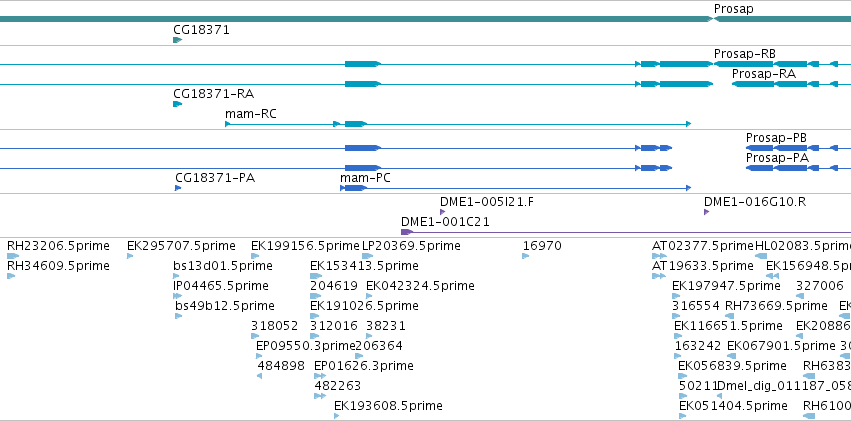
Task: Click the CG18371-RA transcript glyph
Action: pos(177,104)
